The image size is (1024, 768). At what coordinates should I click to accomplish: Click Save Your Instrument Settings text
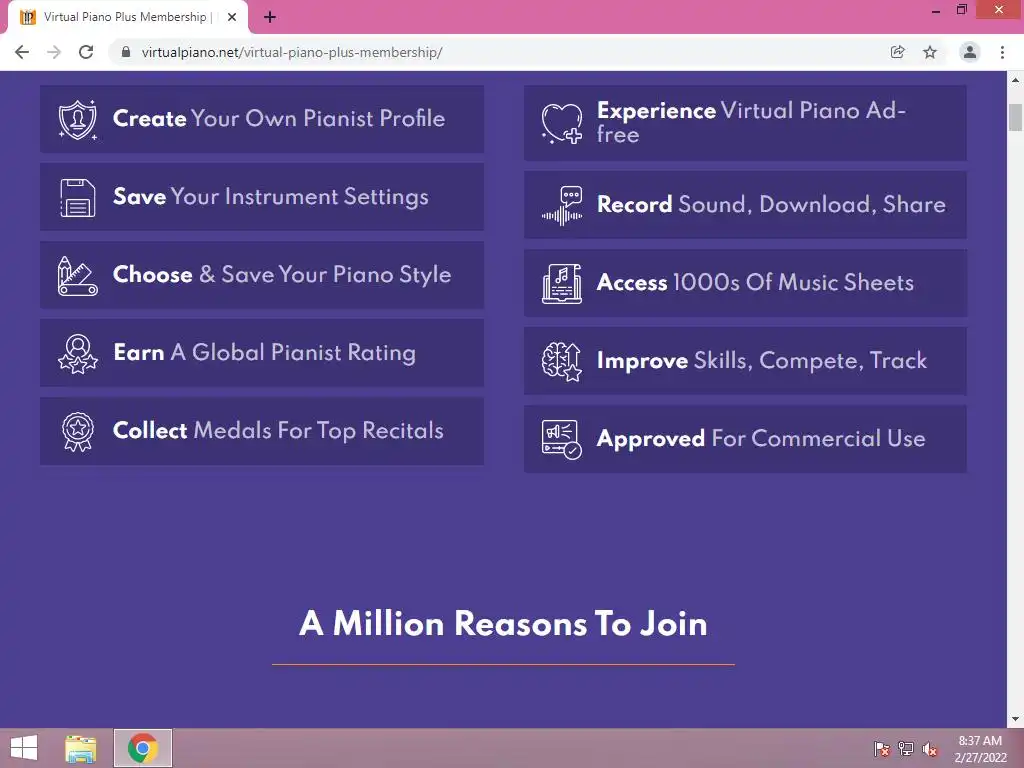click(271, 197)
